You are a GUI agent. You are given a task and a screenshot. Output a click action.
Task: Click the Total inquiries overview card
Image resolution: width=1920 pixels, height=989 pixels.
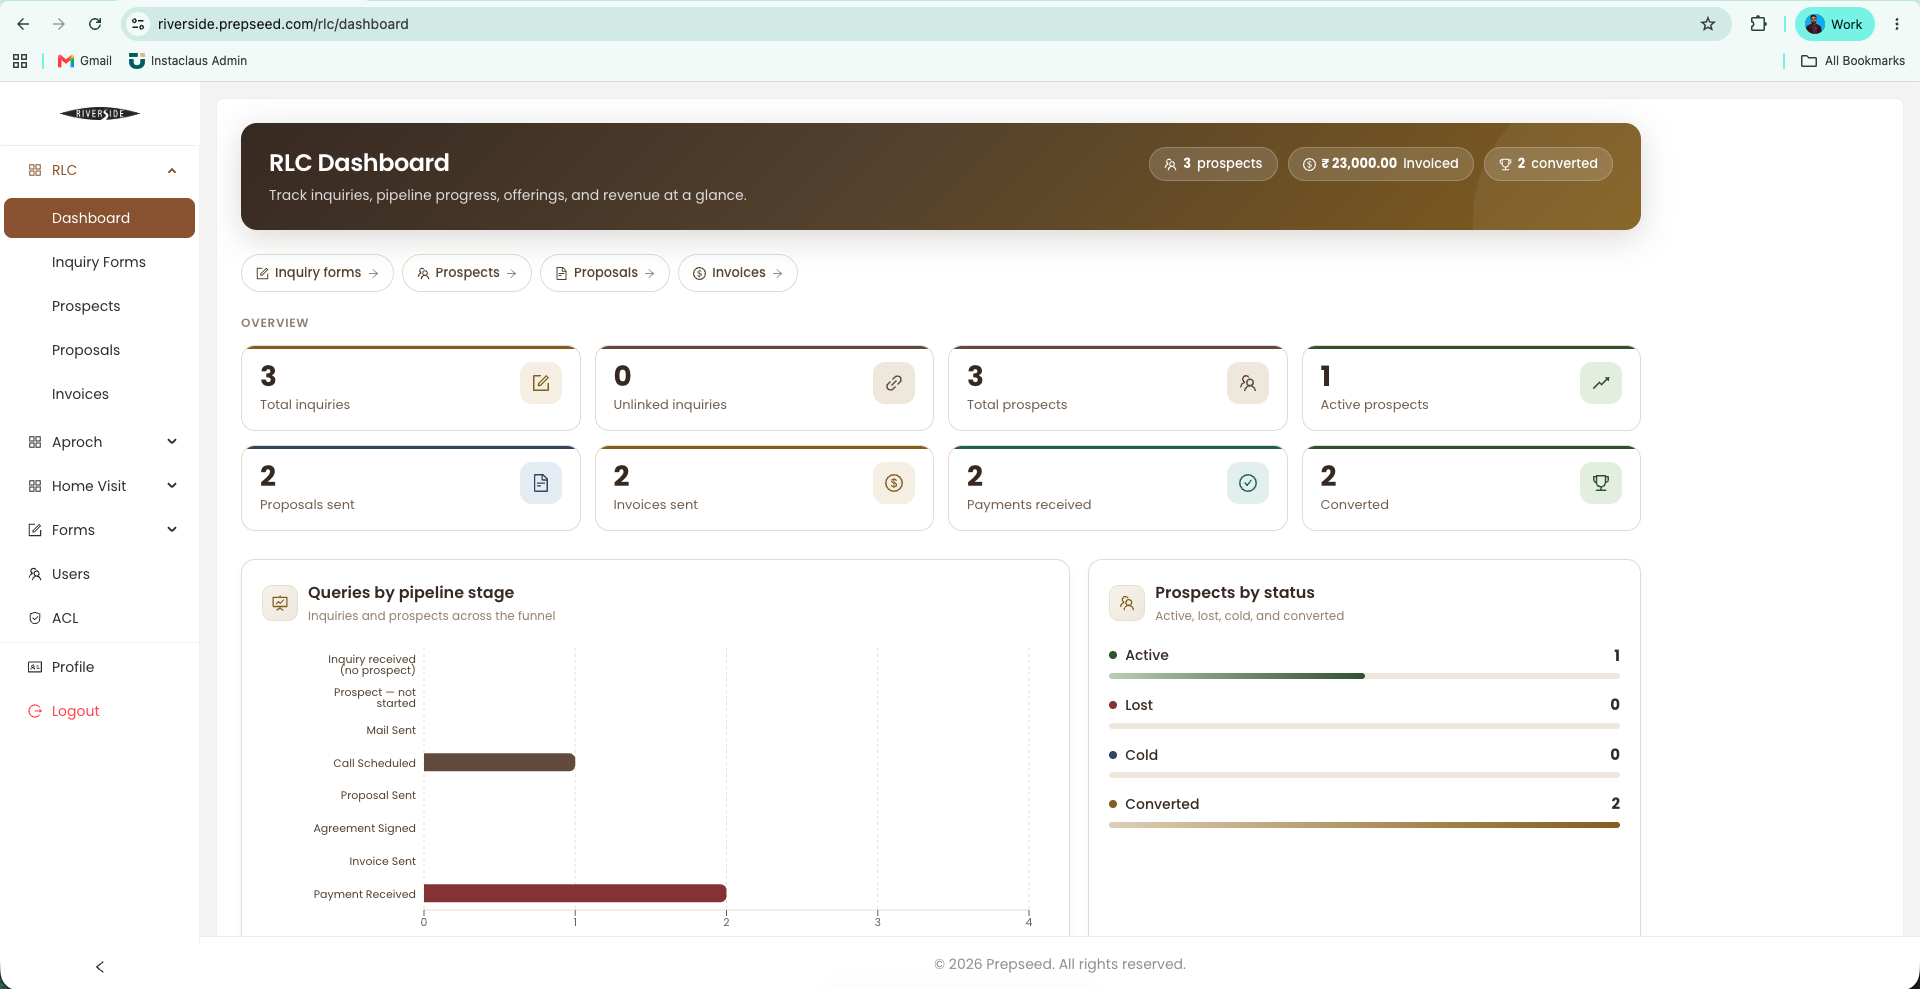(411, 388)
